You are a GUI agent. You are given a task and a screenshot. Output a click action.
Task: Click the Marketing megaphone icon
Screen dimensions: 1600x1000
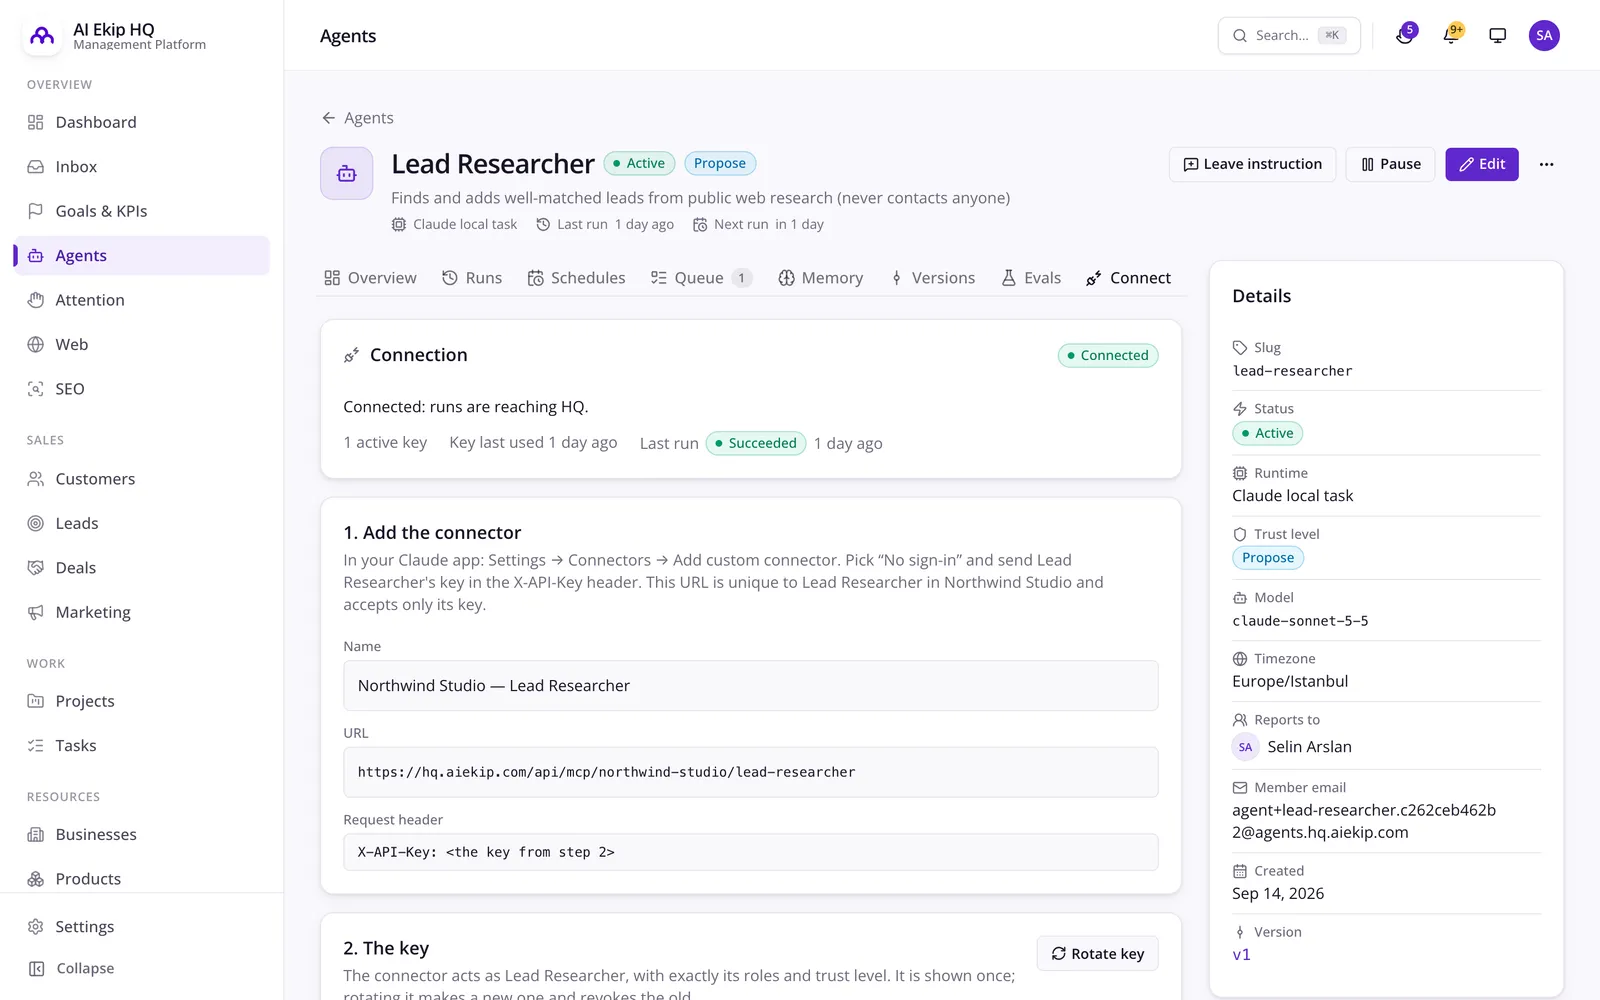tap(36, 612)
